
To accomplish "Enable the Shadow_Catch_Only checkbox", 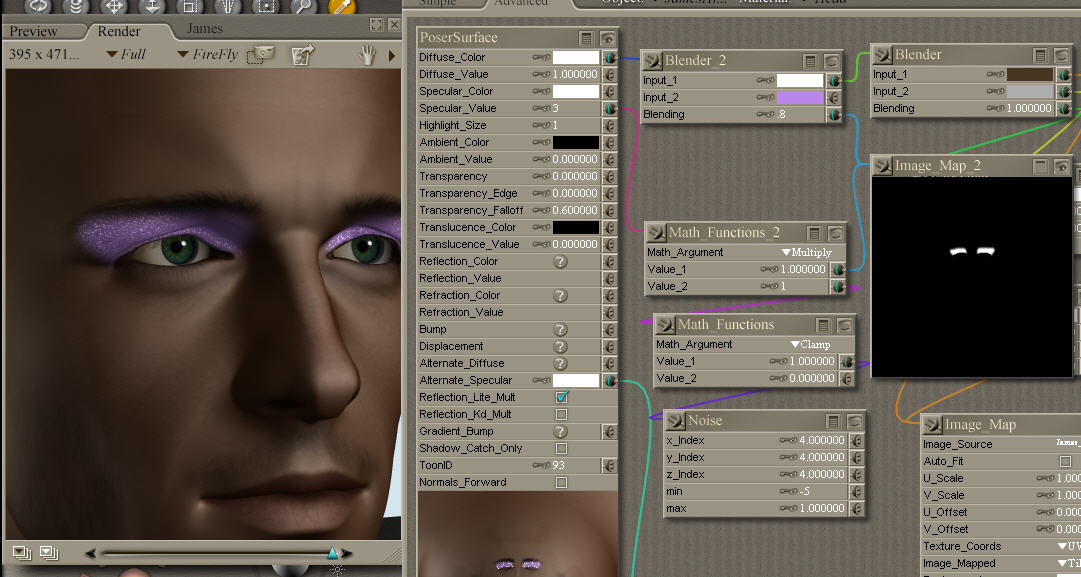I will 561,449.
